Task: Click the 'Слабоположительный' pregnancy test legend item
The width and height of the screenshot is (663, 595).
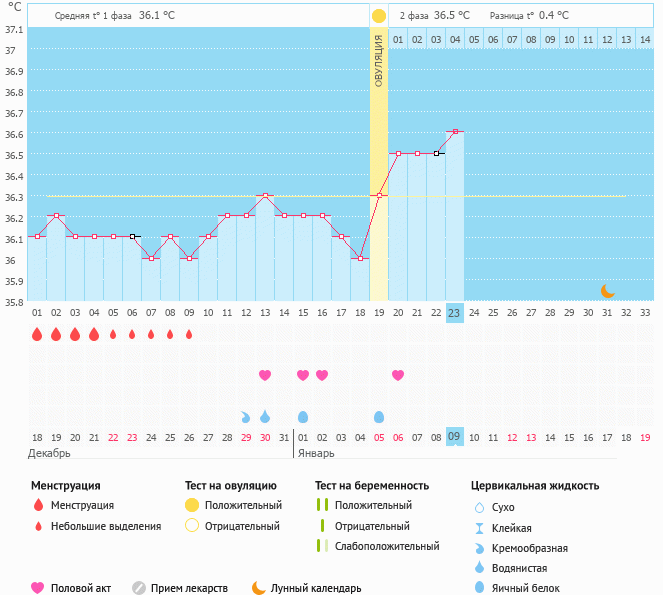Action: (x=322, y=546)
